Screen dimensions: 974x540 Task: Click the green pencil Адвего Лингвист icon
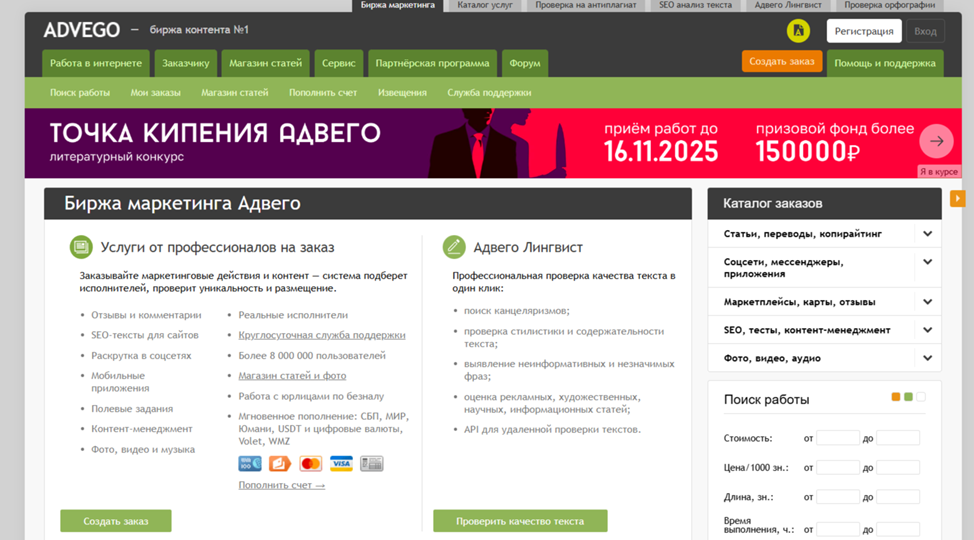coord(454,247)
